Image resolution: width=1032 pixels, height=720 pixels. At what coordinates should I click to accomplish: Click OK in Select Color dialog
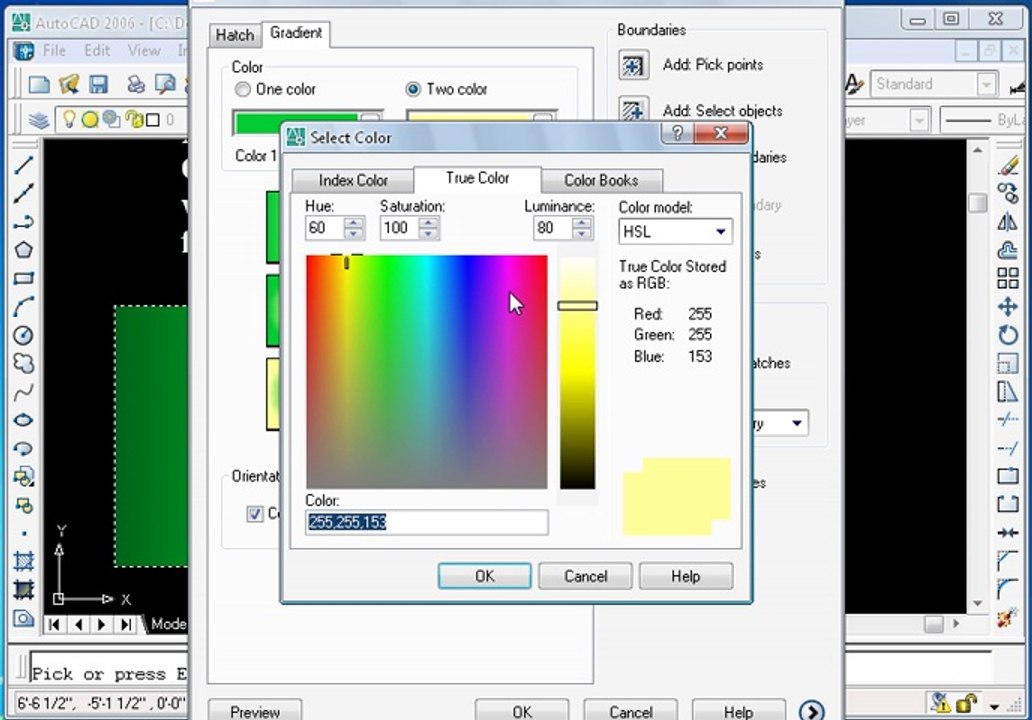tap(484, 576)
